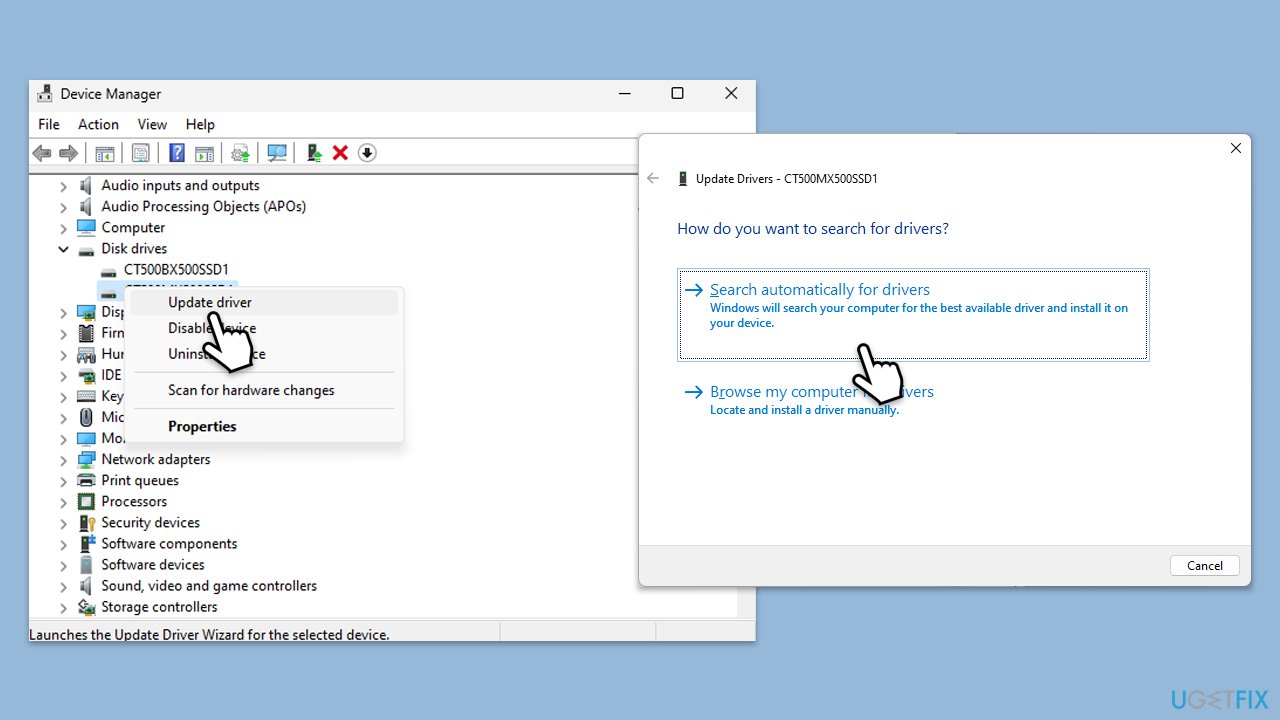This screenshot has width=1280, height=720.
Task: Select the keyboard icon on the Key row
Action: [x=86, y=396]
